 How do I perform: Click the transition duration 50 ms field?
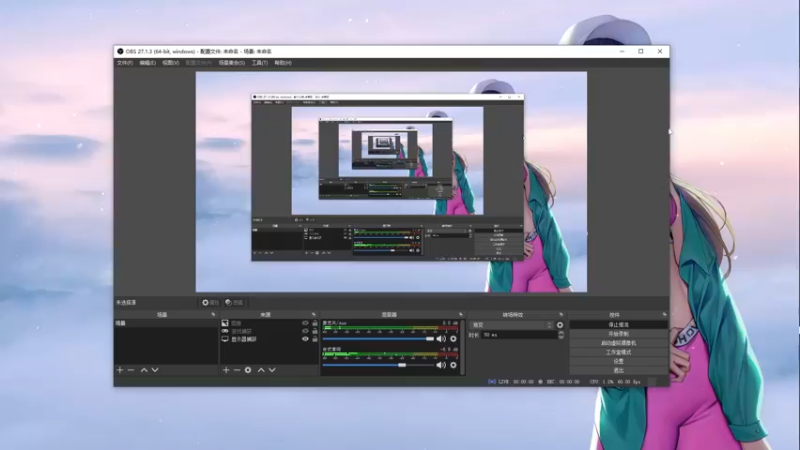point(519,335)
